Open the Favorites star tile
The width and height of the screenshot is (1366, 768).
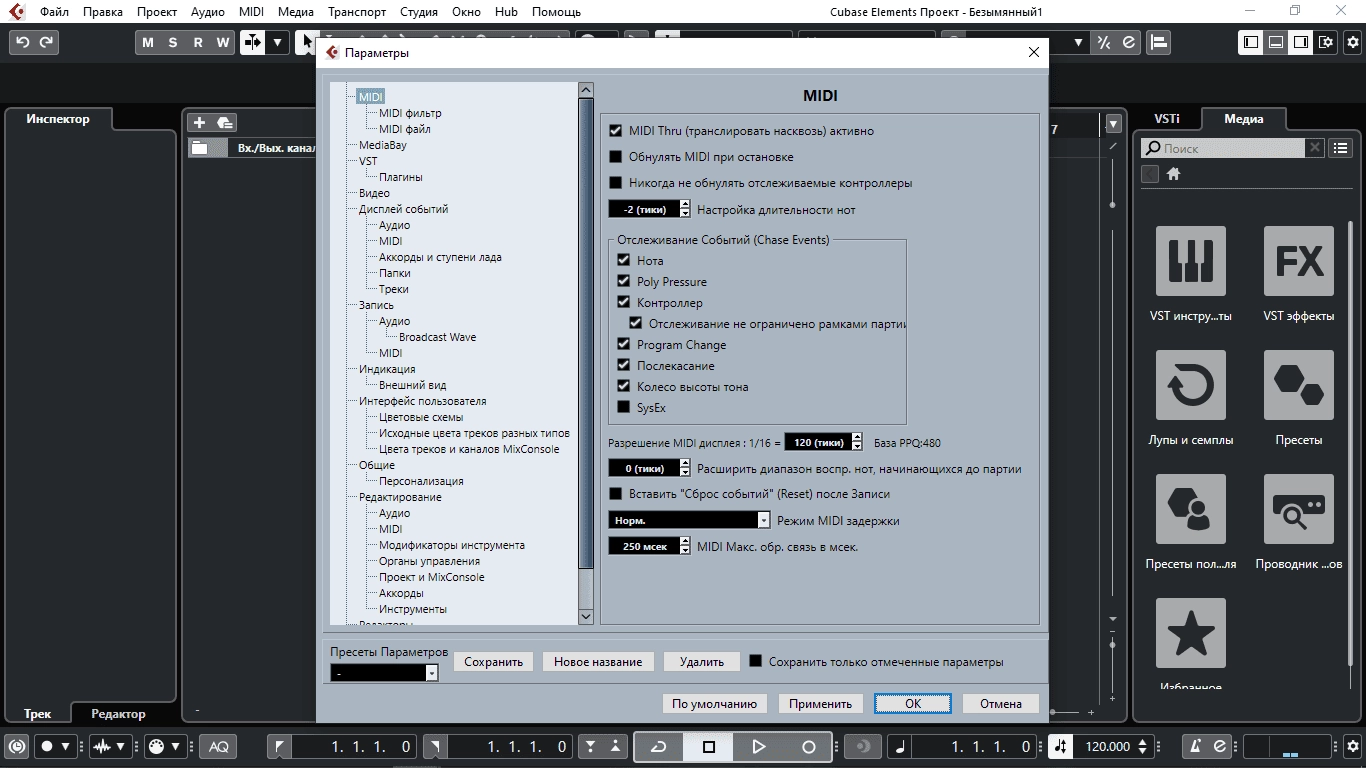coord(1190,633)
